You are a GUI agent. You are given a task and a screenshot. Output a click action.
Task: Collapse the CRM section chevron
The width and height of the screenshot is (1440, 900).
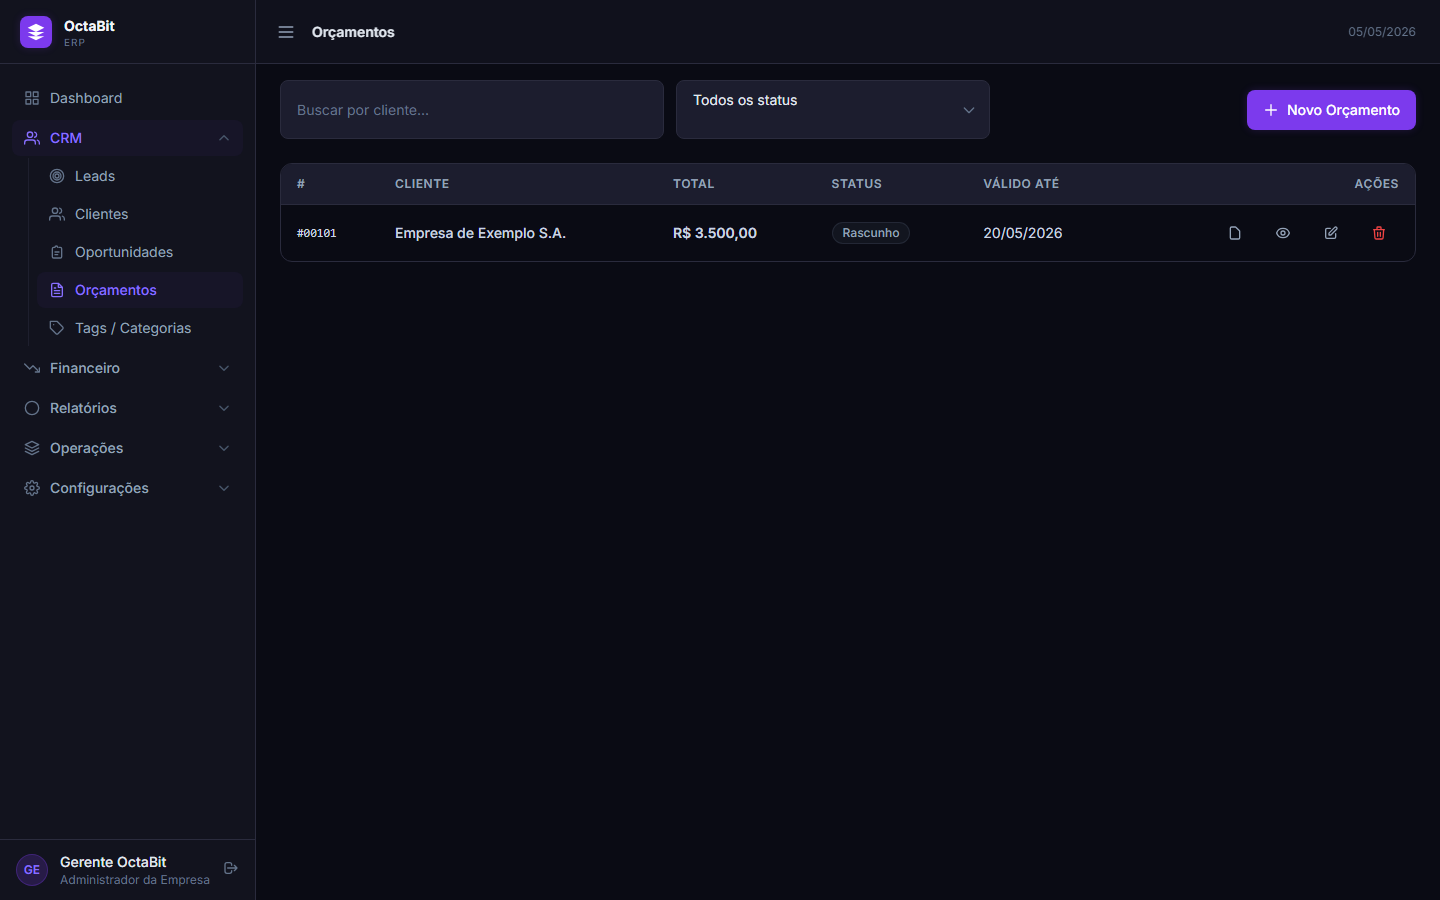point(224,138)
